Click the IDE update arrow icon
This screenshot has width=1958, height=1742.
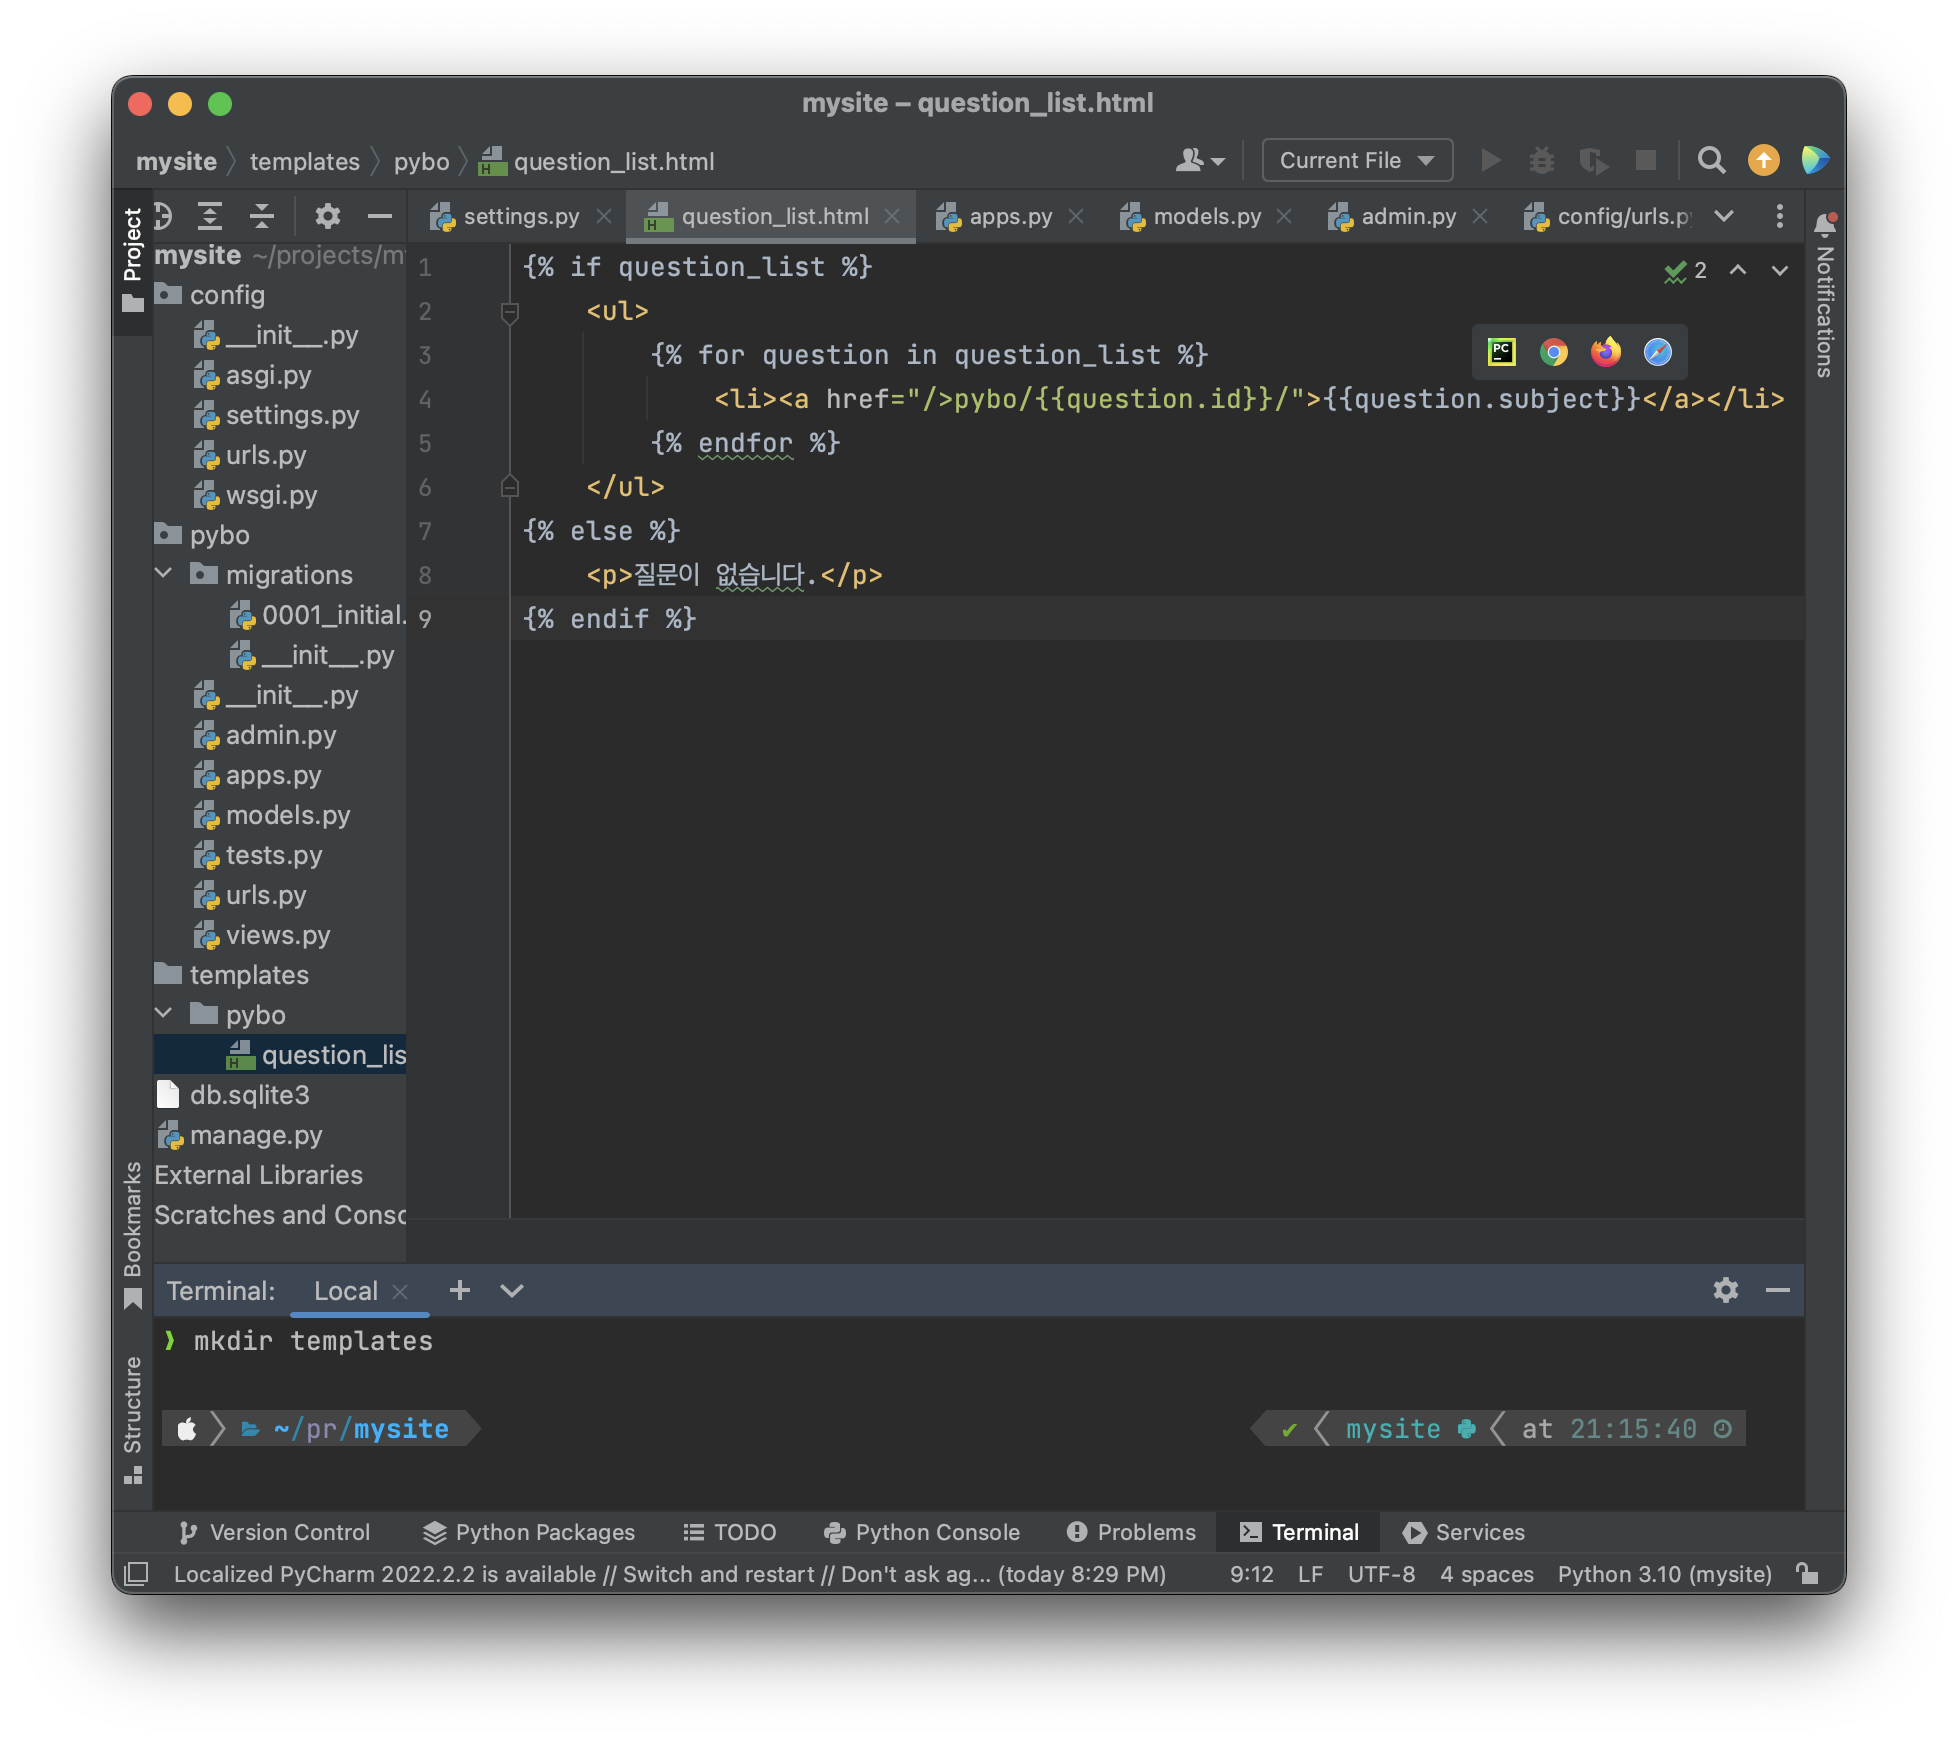coord(1763,160)
